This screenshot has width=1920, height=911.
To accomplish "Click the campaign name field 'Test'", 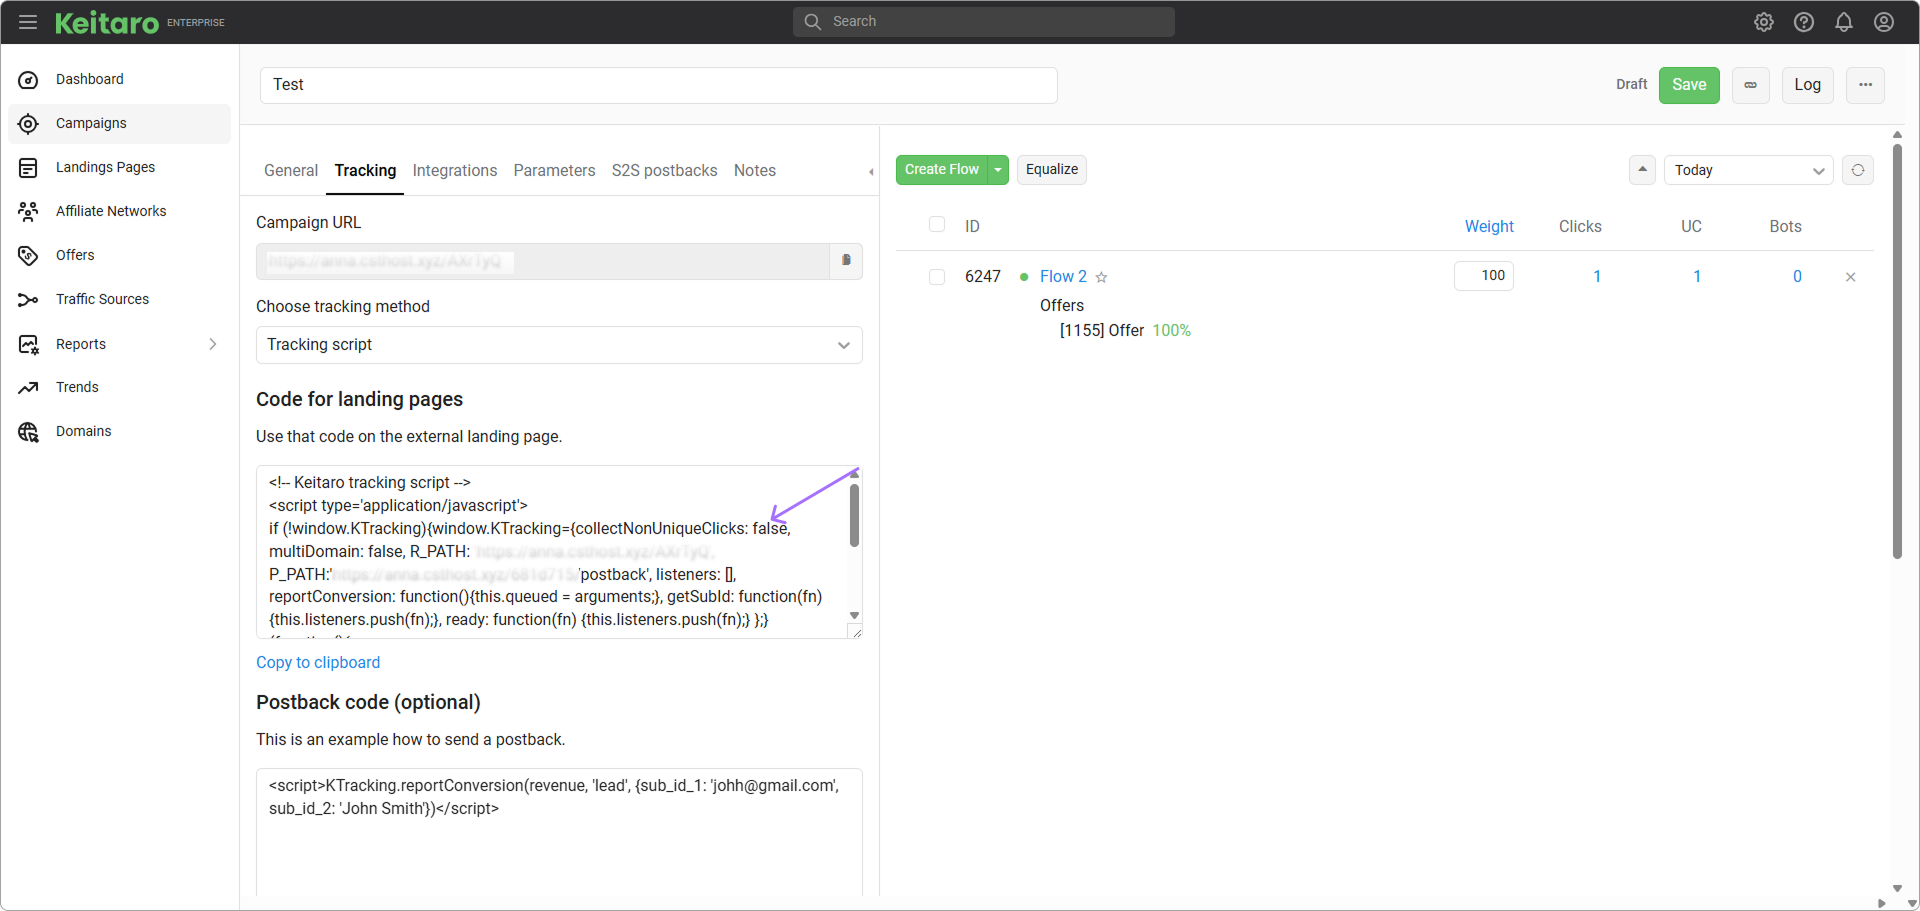I will coord(659,85).
